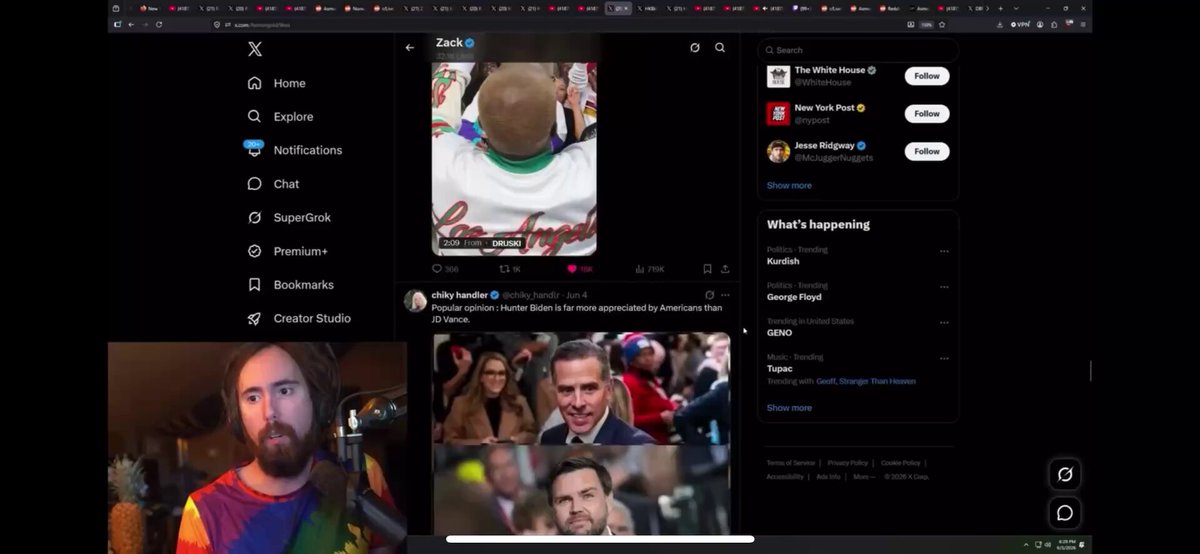Viewport: 1200px width, 554px height.
Task: Click Grok icon on chiky handler post
Action: (709, 295)
